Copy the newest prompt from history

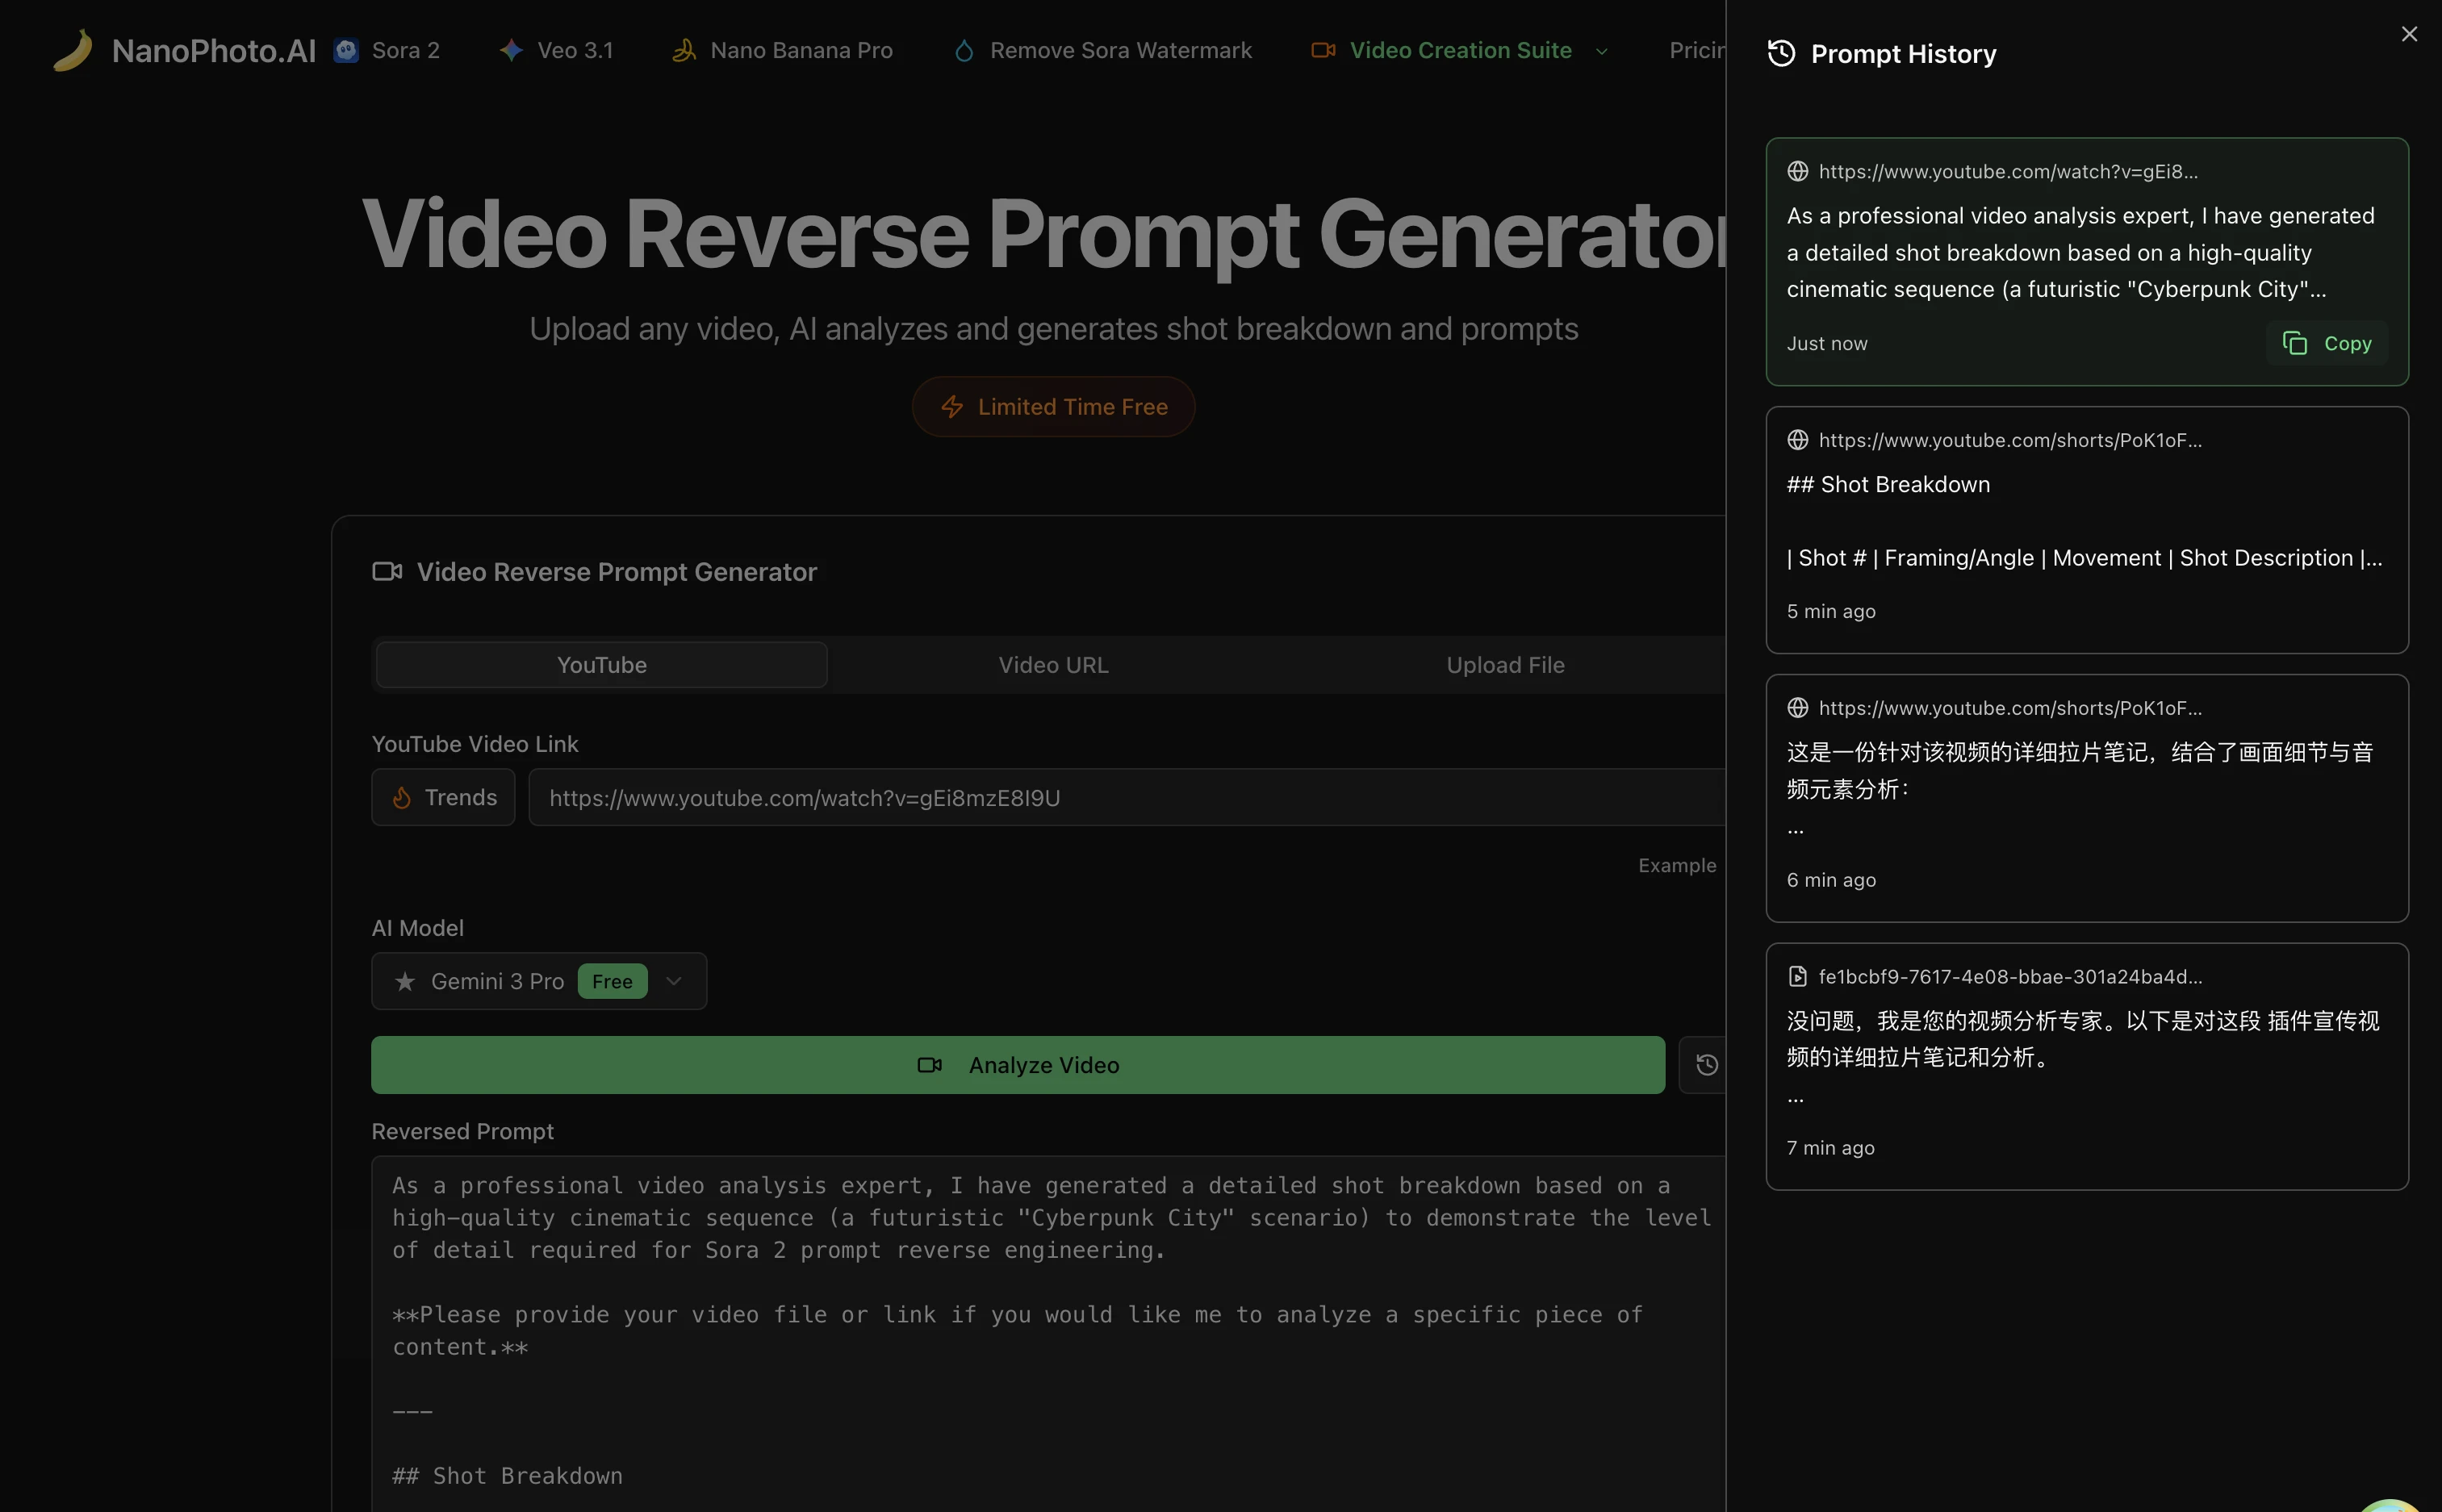(x=2326, y=343)
